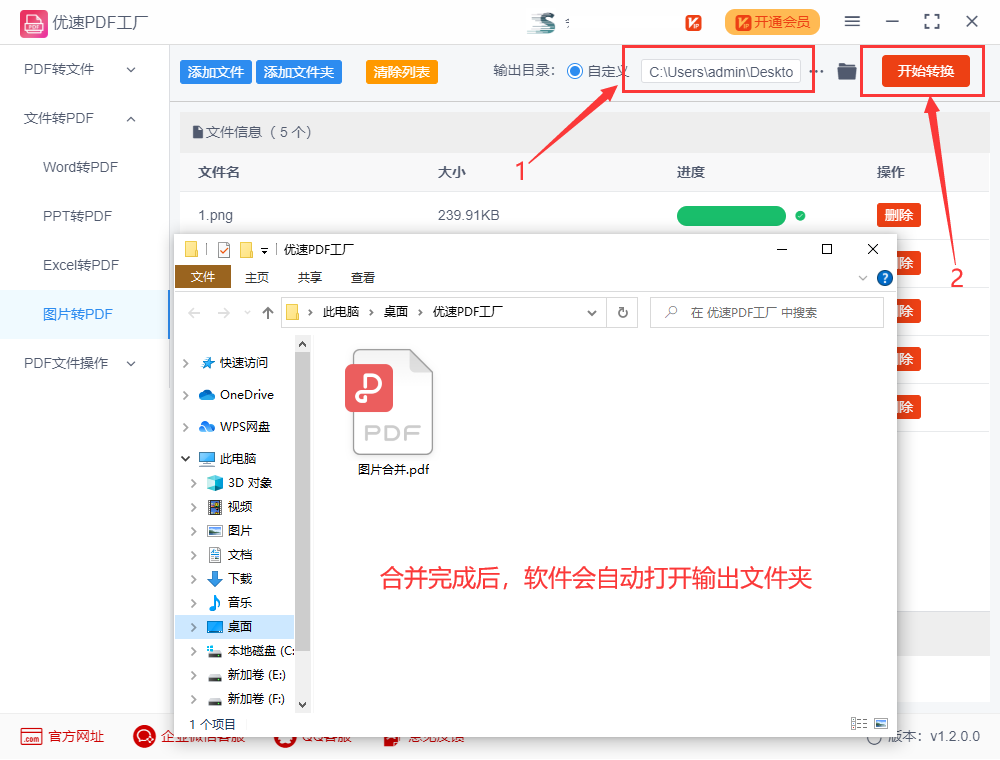Click the three-dots browse output path button
The image size is (1000, 760).
coord(817,71)
